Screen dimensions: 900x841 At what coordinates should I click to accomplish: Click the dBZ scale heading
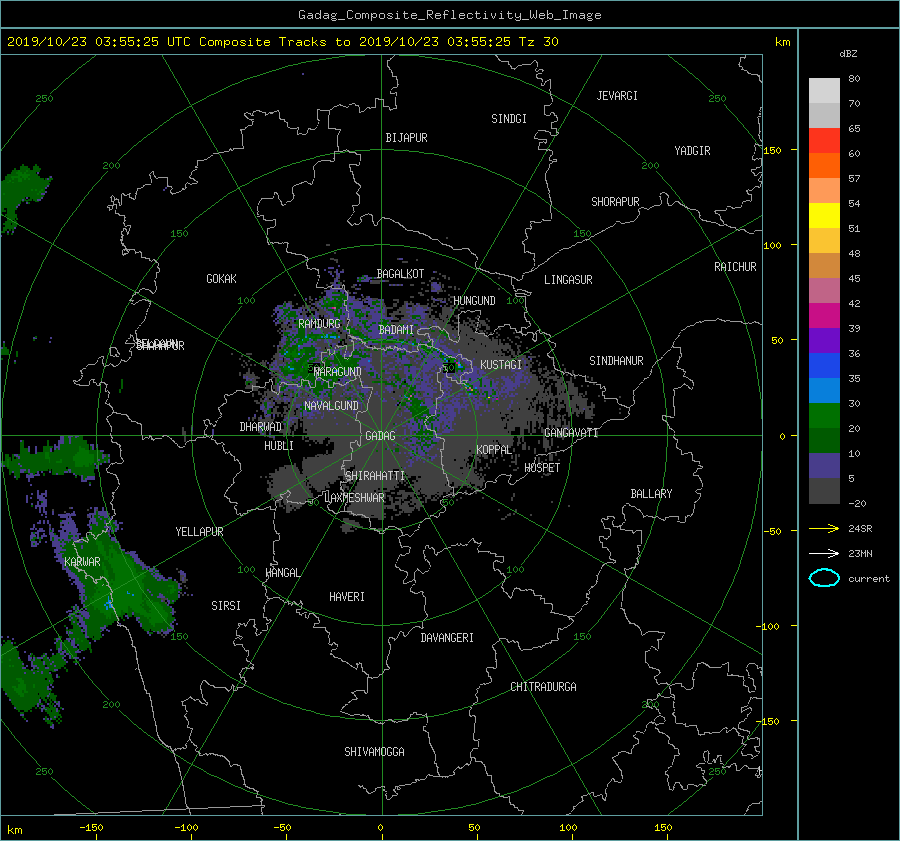848,54
